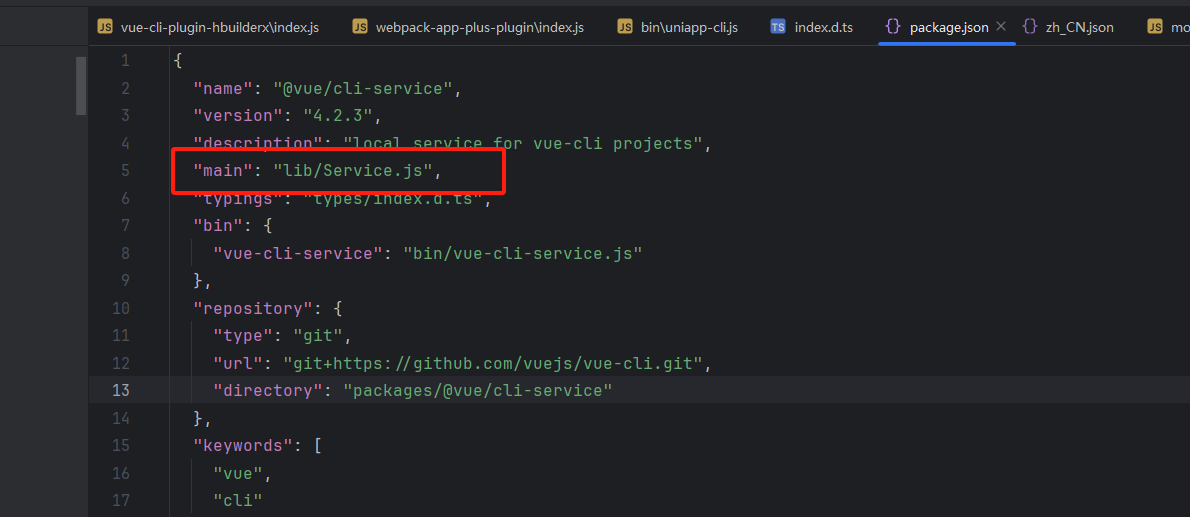Click the JS icon on the rightmost partial tab

(1155, 27)
